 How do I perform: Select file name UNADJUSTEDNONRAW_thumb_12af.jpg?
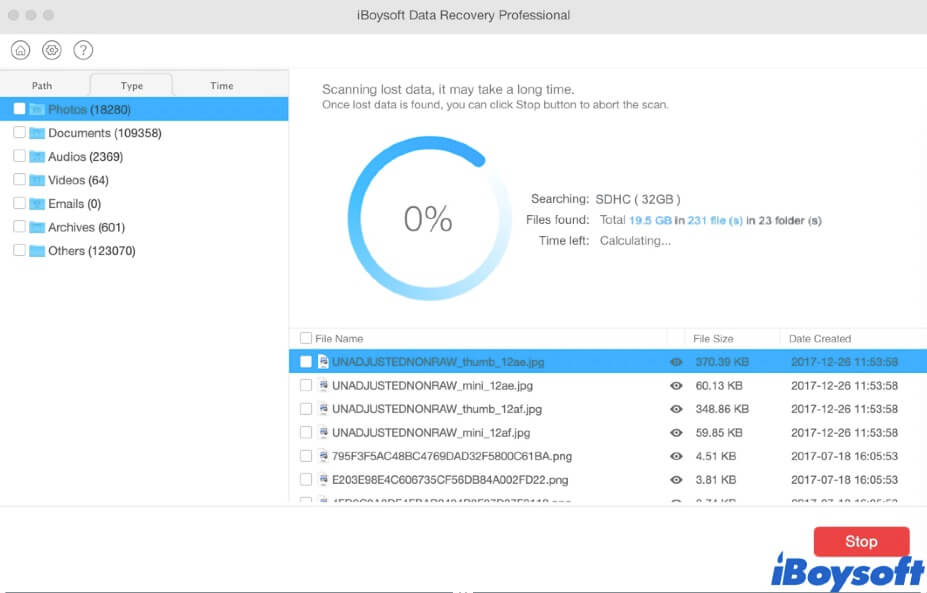(x=437, y=409)
